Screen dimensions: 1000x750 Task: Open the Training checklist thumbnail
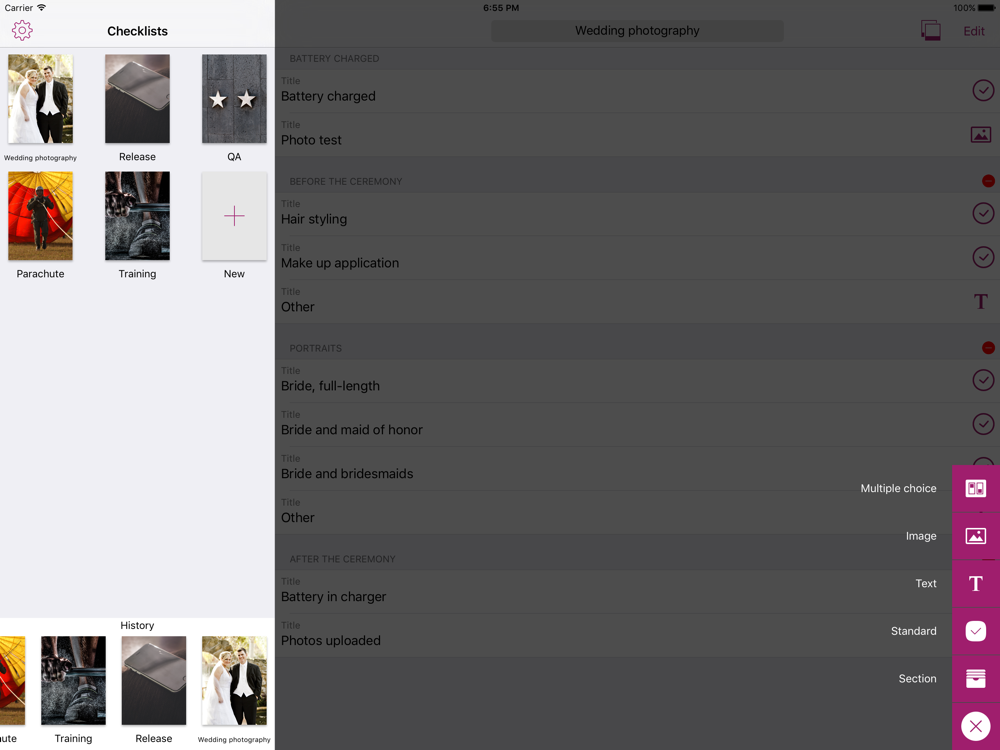pyautogui.click(x=137, y=216)
